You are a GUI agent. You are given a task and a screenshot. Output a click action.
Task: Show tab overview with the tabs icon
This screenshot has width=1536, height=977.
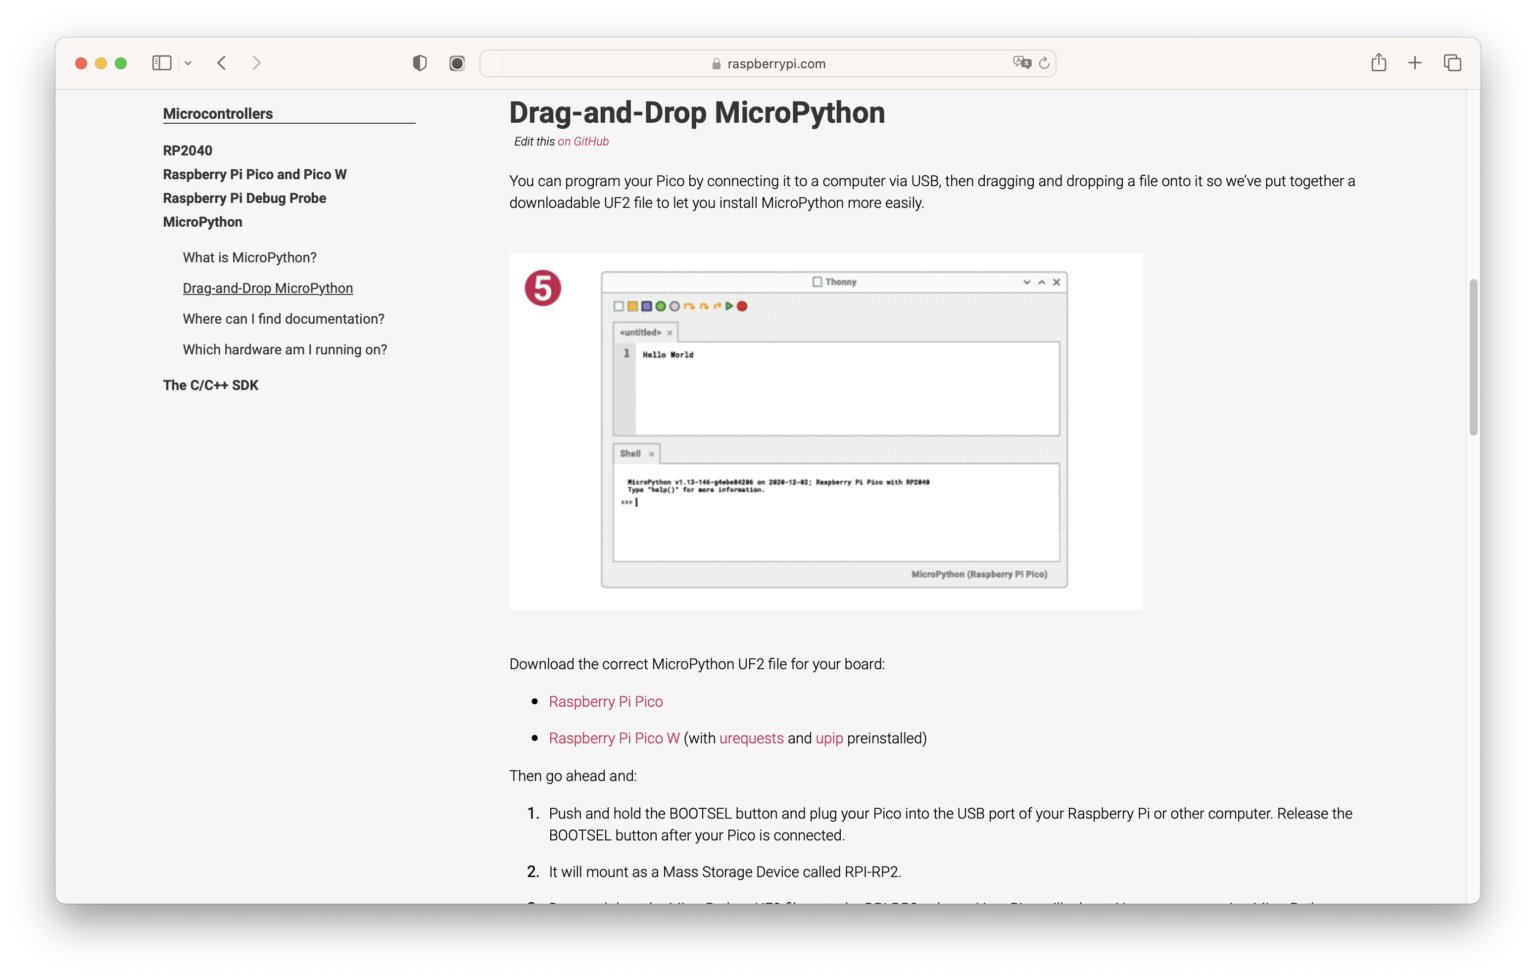coord(1451,62)
